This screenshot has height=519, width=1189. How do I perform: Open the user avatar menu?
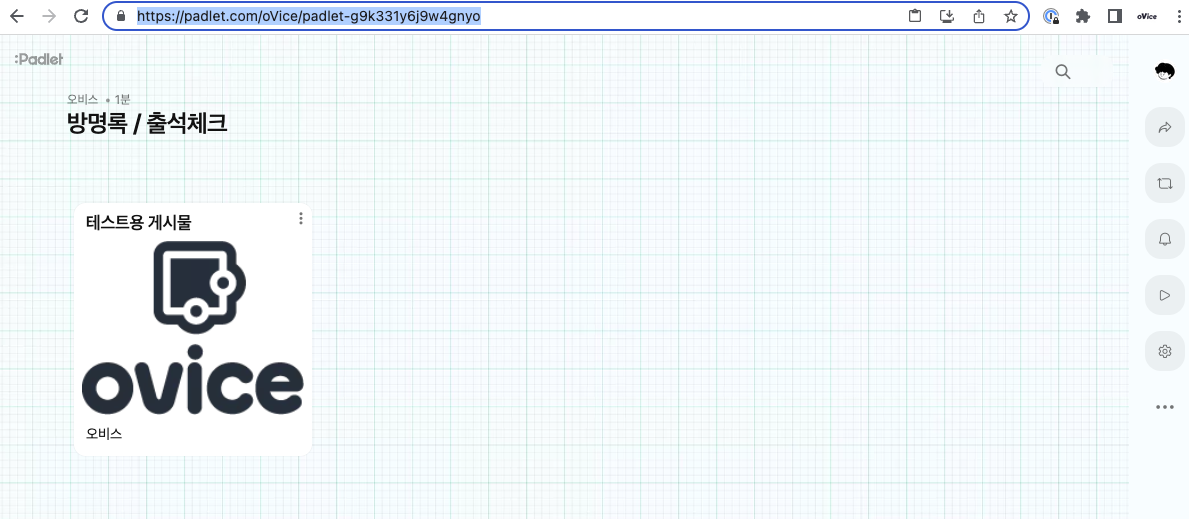(x=1165, y=71)
